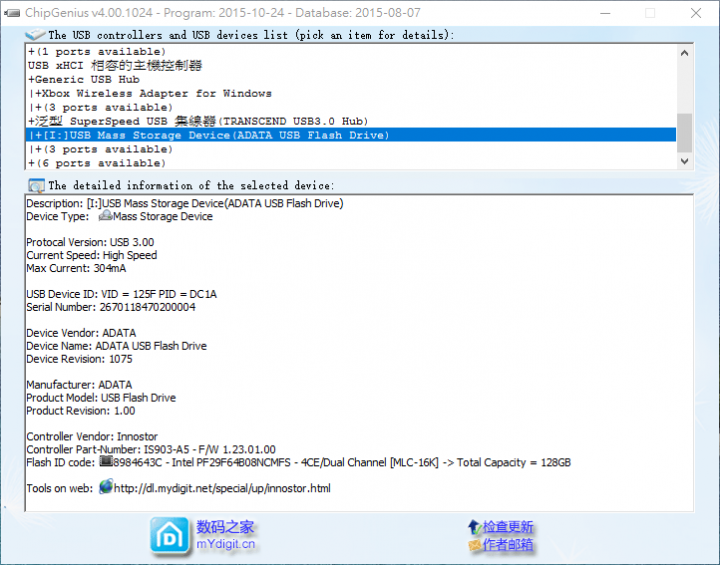Click the USB devices list header icon

pos(35,34)
